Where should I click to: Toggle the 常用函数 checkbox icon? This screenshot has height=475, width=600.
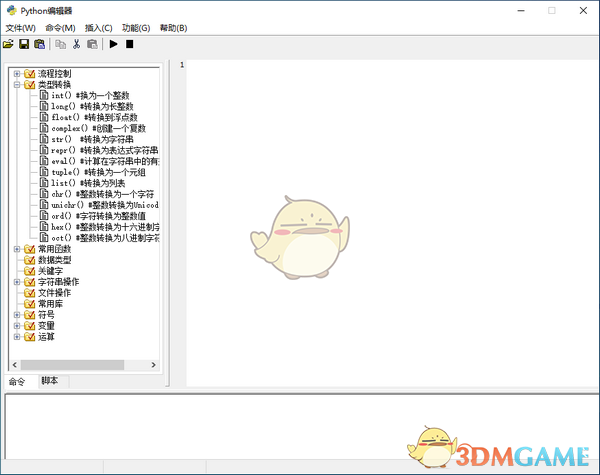coord(29,249)
